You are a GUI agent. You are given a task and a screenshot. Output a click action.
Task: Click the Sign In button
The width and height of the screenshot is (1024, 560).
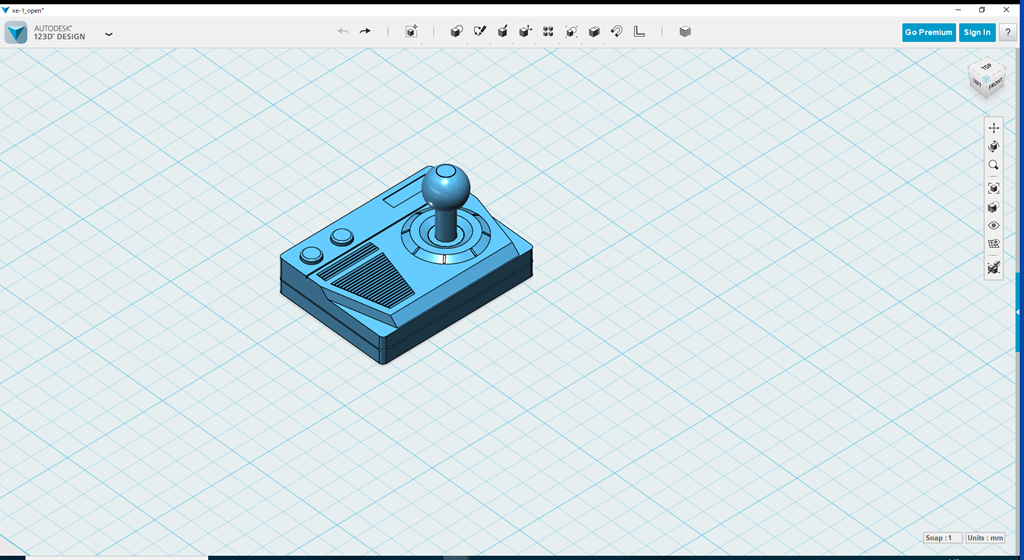coord(976,32)
